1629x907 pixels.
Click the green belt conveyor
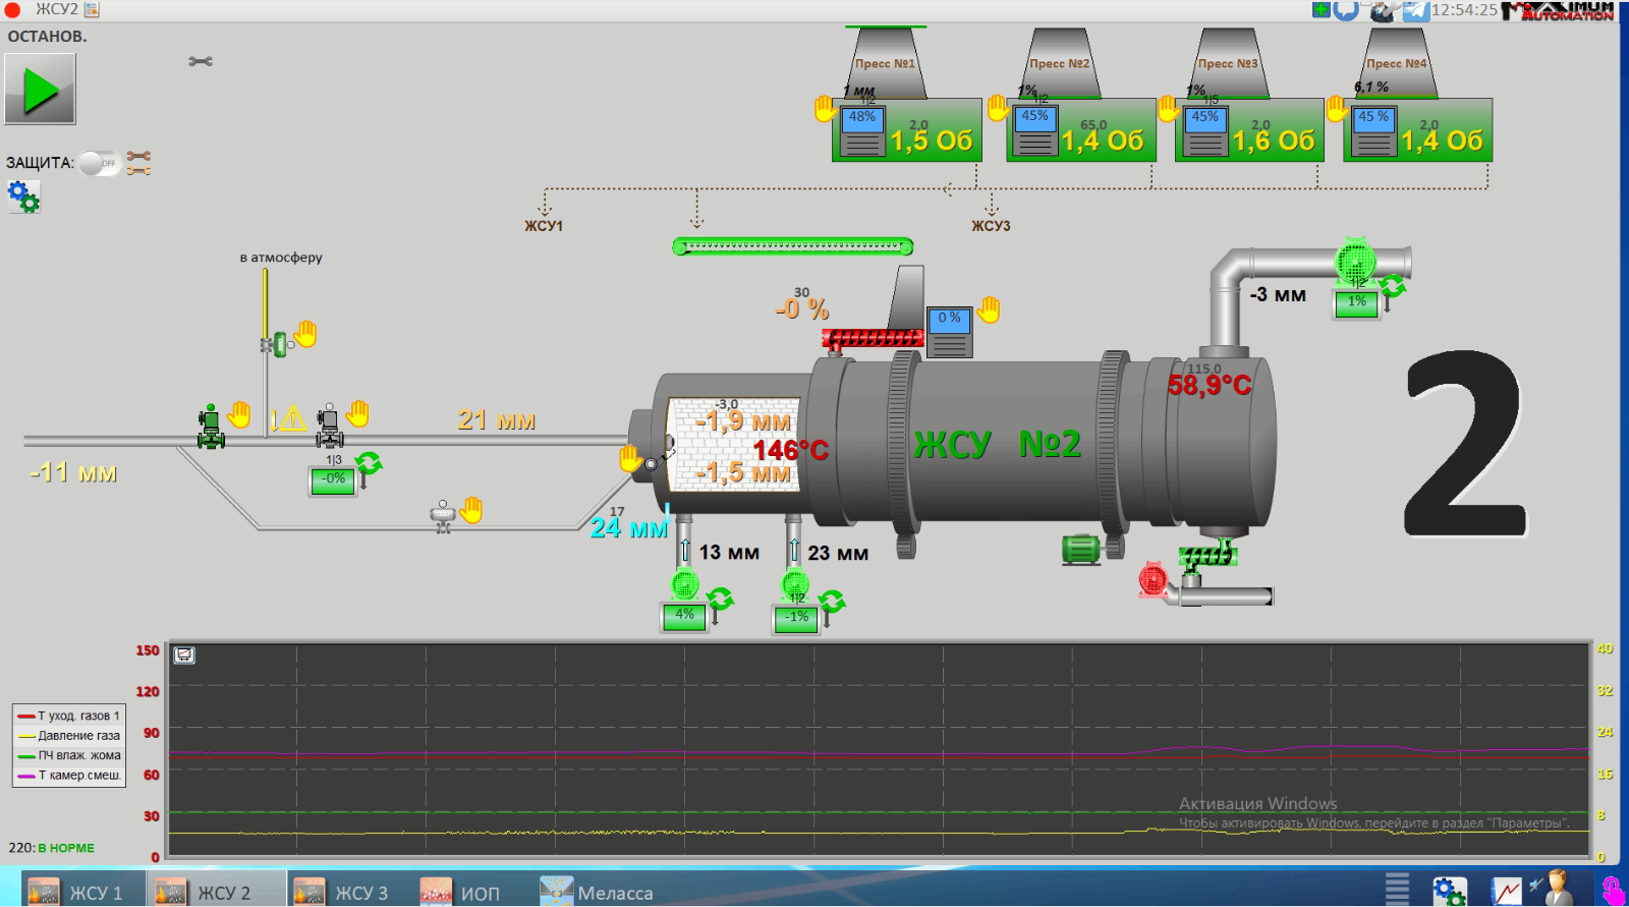point(793,246)
